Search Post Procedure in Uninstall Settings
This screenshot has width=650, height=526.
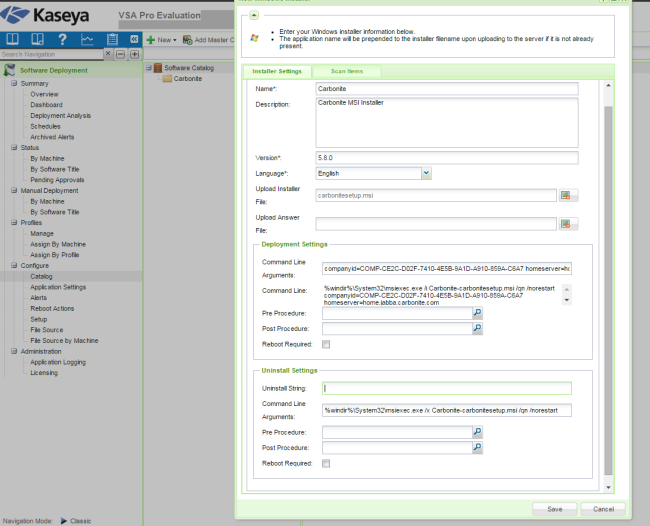pyautogui.click(x=478, y=447)
